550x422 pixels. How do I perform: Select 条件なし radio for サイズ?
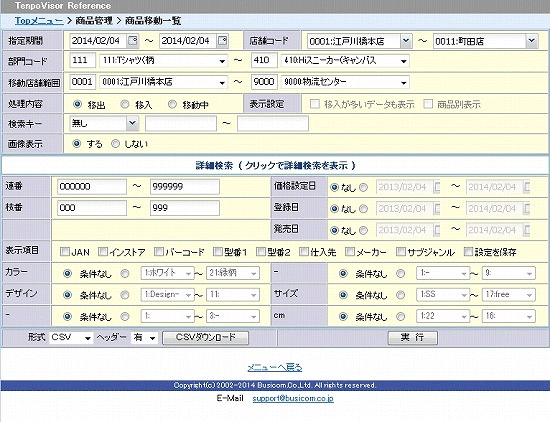click(343, 295)
